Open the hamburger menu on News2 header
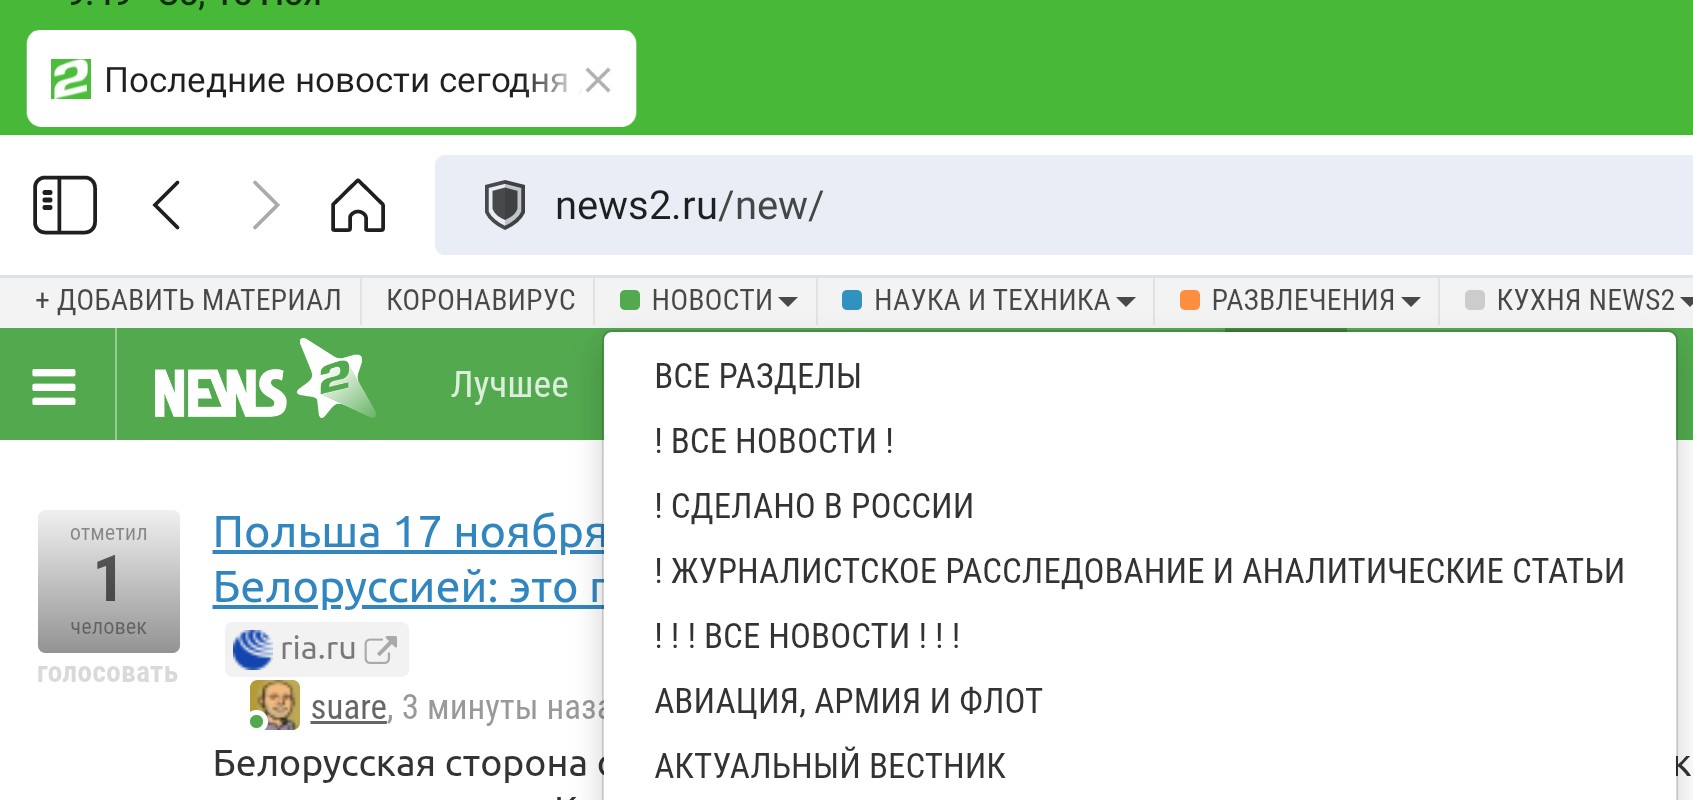The width and height of the screenshot is (1693, 800). [x=54, y=386]
